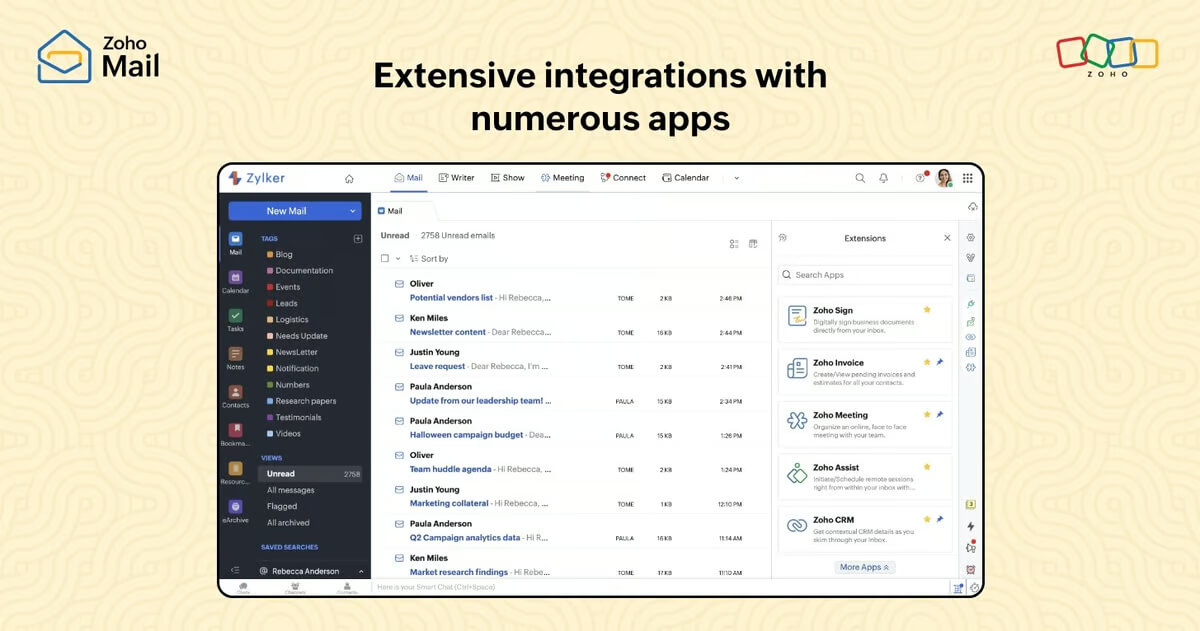Compose with the New Mail button
Screen dimensions: 1200x631
286,211
